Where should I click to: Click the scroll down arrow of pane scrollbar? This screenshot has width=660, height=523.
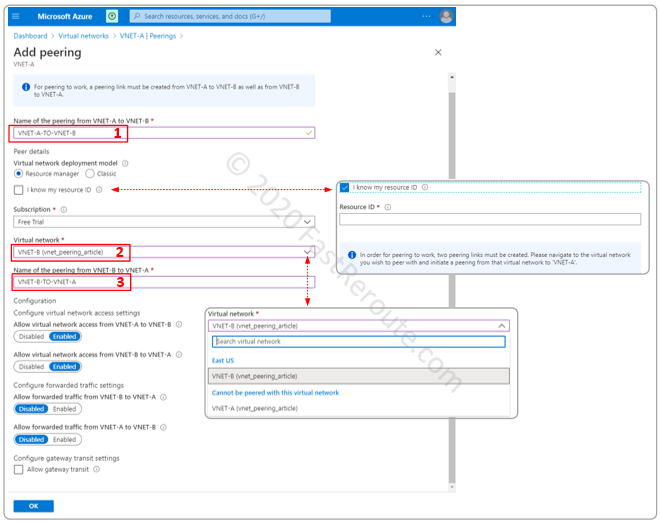click(x=452, y=487)
